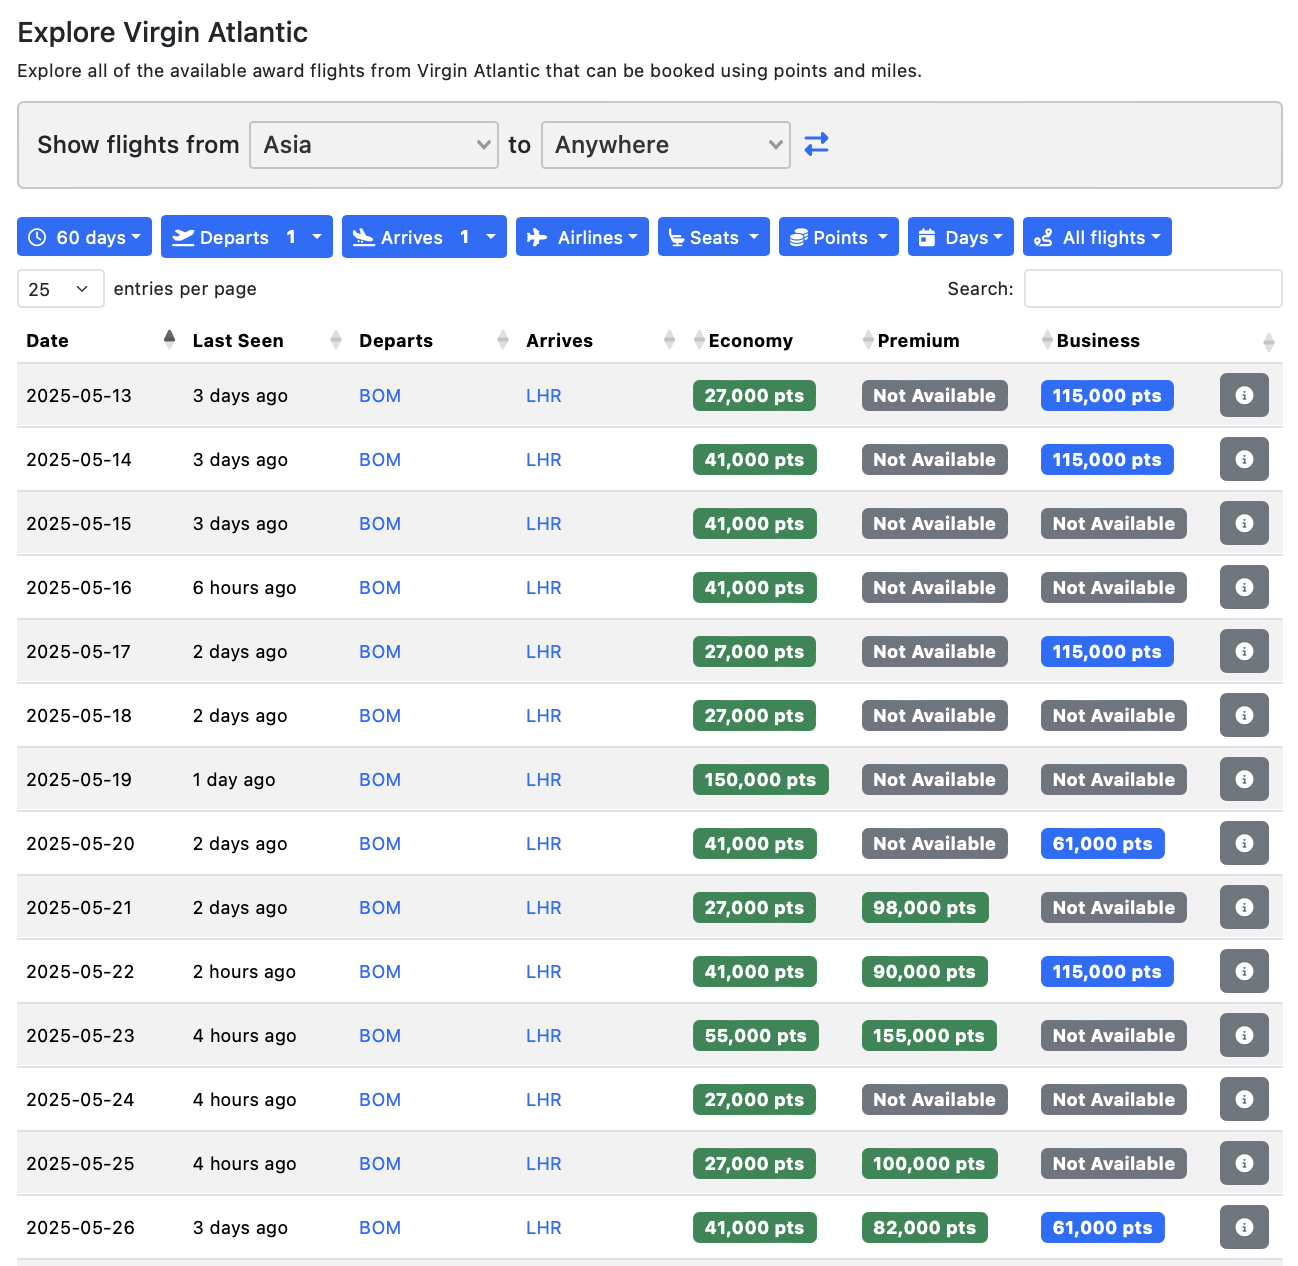This screenshot has width=1298, height=1266.
Task: Open info for the 2025-05-20 flight
Action: (x=1244, y=843)
